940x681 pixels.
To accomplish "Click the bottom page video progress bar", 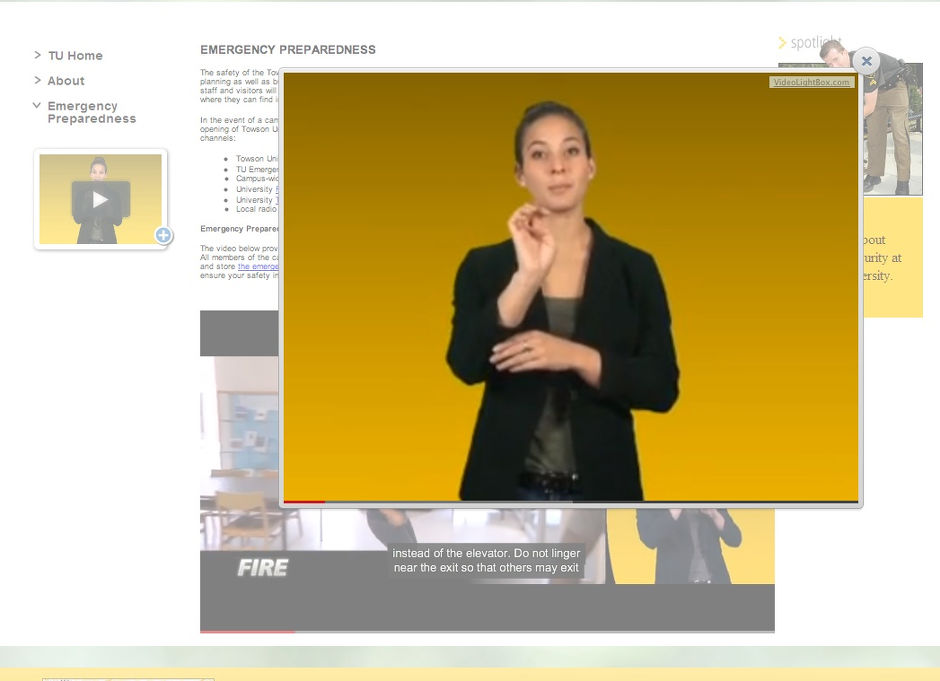I will 450,630.
